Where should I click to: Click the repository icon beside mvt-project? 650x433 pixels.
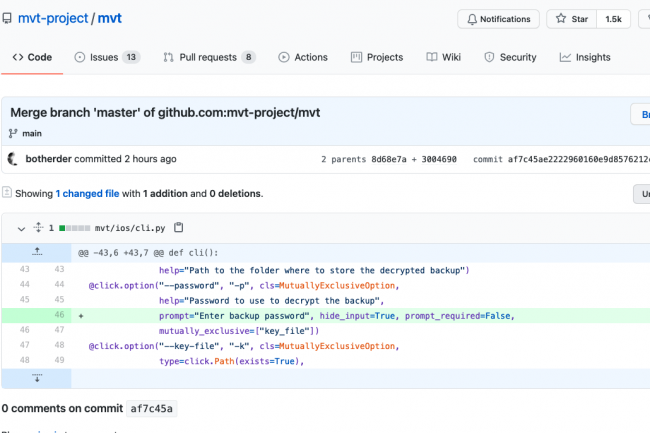[7, 19]
